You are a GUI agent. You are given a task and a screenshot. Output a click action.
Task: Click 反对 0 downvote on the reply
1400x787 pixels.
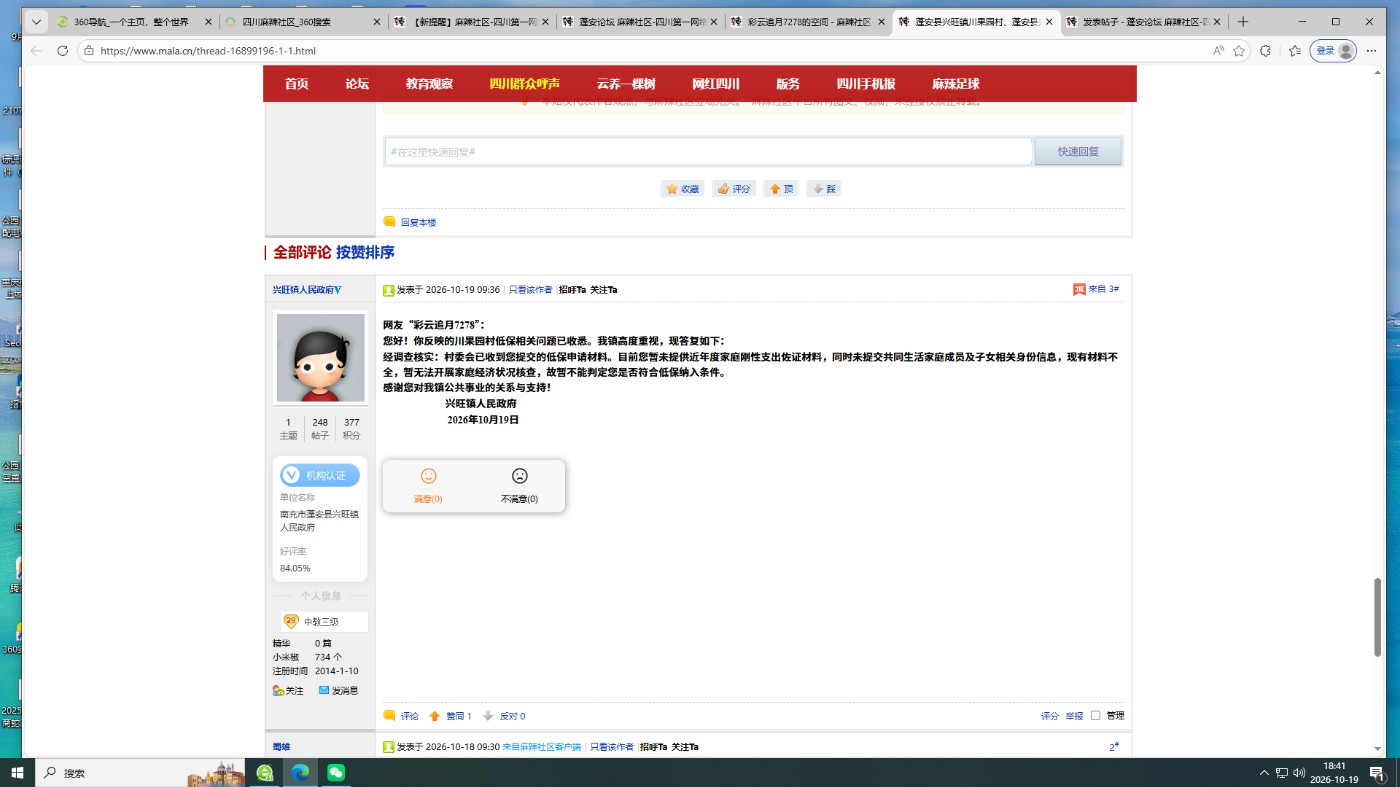pyautogui.click(x=504, y=716)
